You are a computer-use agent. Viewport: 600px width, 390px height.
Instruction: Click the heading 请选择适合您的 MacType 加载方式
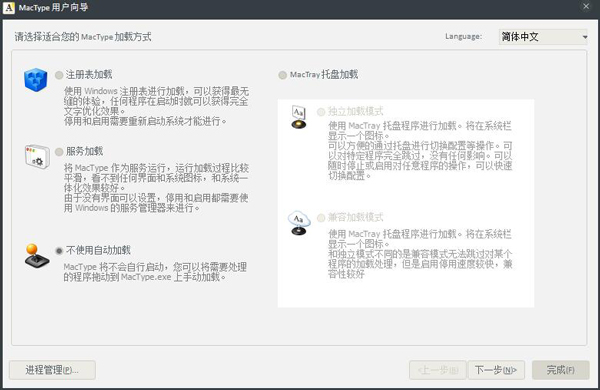83,37
